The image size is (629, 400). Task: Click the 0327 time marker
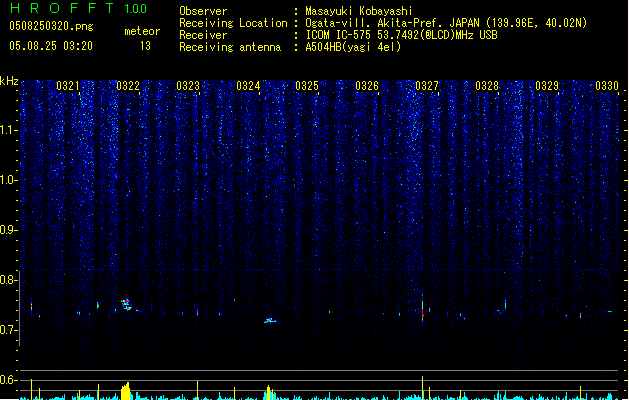427,86
